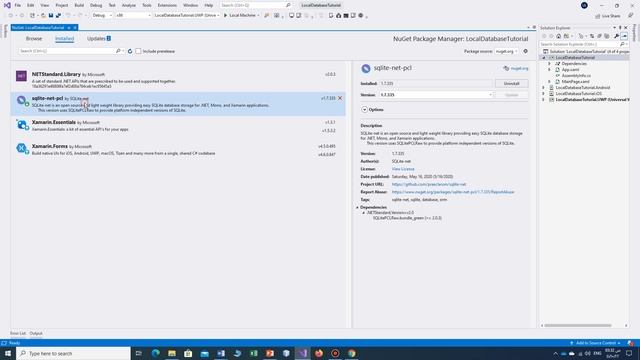The width and height of the screenshot is (640, 360).
Task: Open Solution Explorer Properties wrench icon
Action: (x=616, y=36)
